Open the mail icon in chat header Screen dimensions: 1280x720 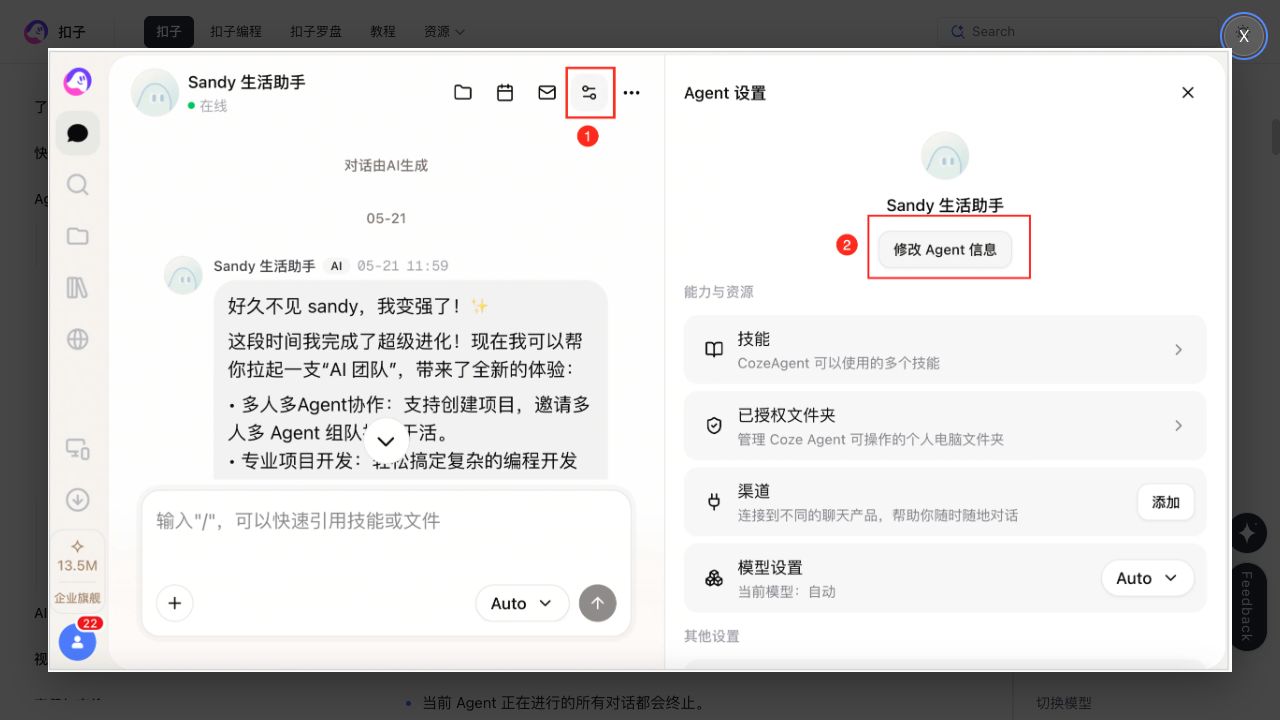click(547, 93)
